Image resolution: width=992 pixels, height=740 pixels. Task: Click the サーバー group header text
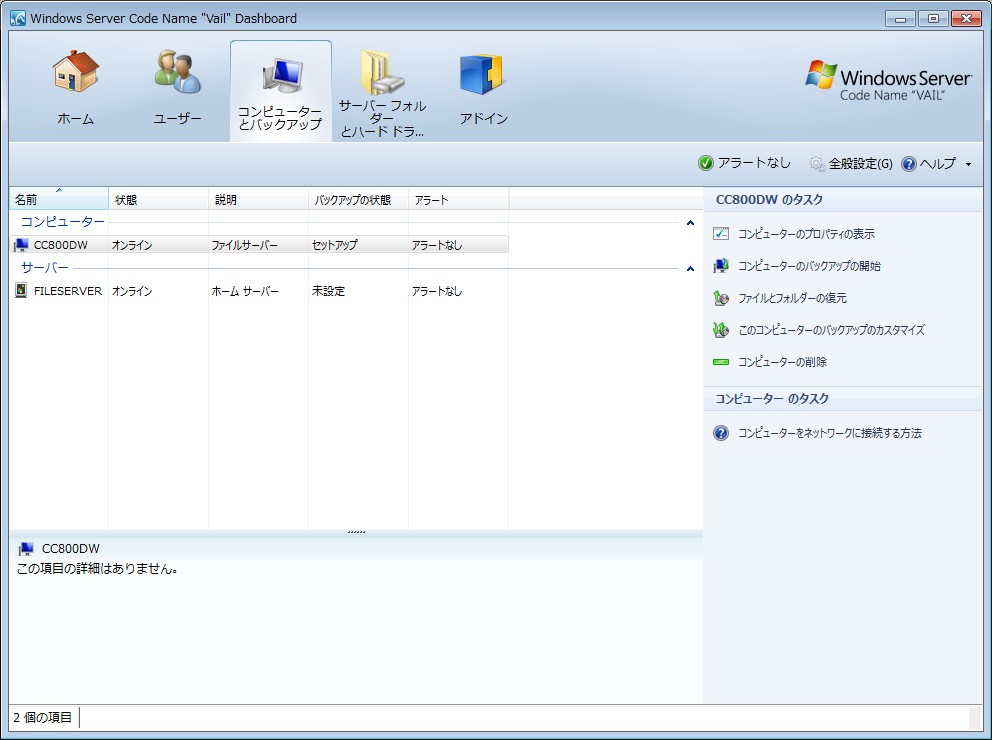[44, 268]
